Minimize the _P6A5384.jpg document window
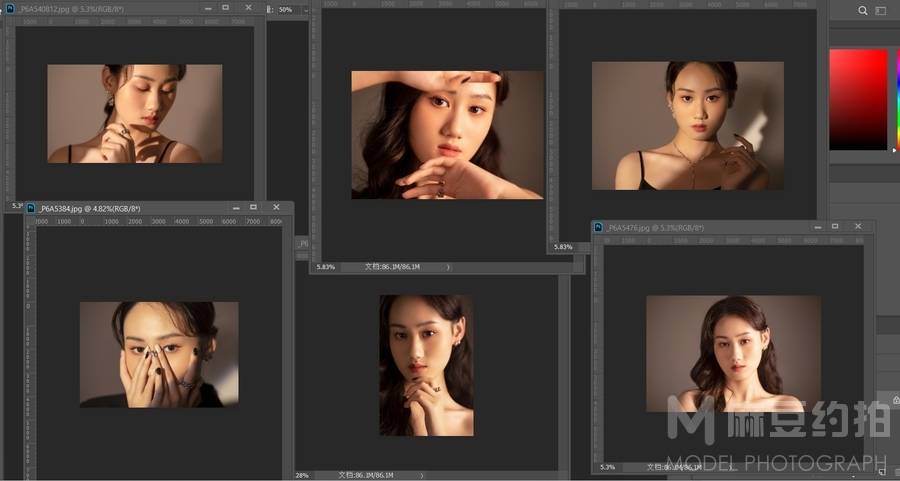The height and width of the screenshot is (481, 900). [x=236, y=207]
